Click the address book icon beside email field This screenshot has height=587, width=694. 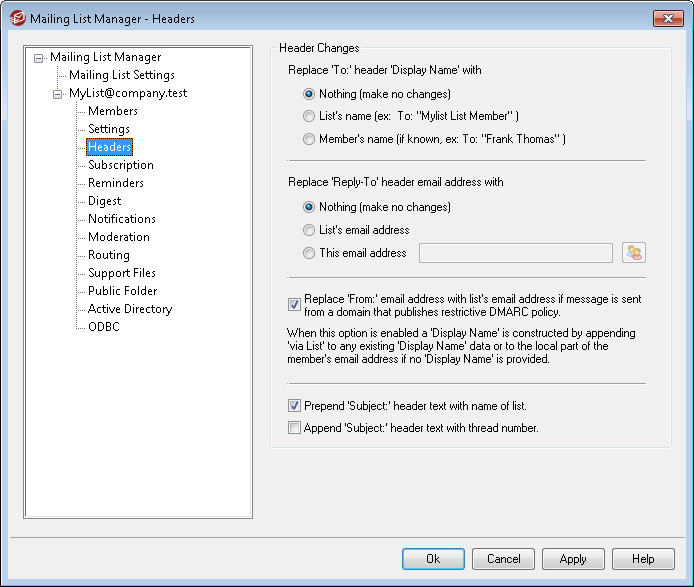coord(633,253)
